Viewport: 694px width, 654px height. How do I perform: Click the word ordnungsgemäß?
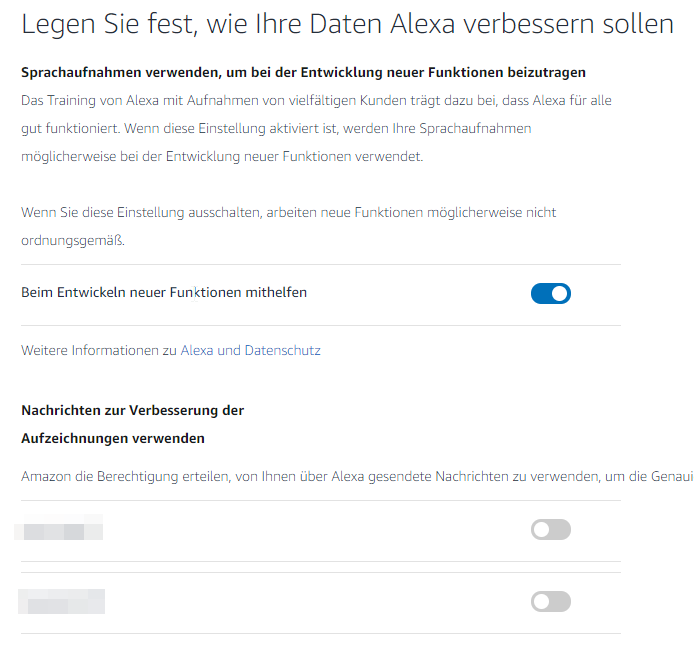tap(73, 241)
